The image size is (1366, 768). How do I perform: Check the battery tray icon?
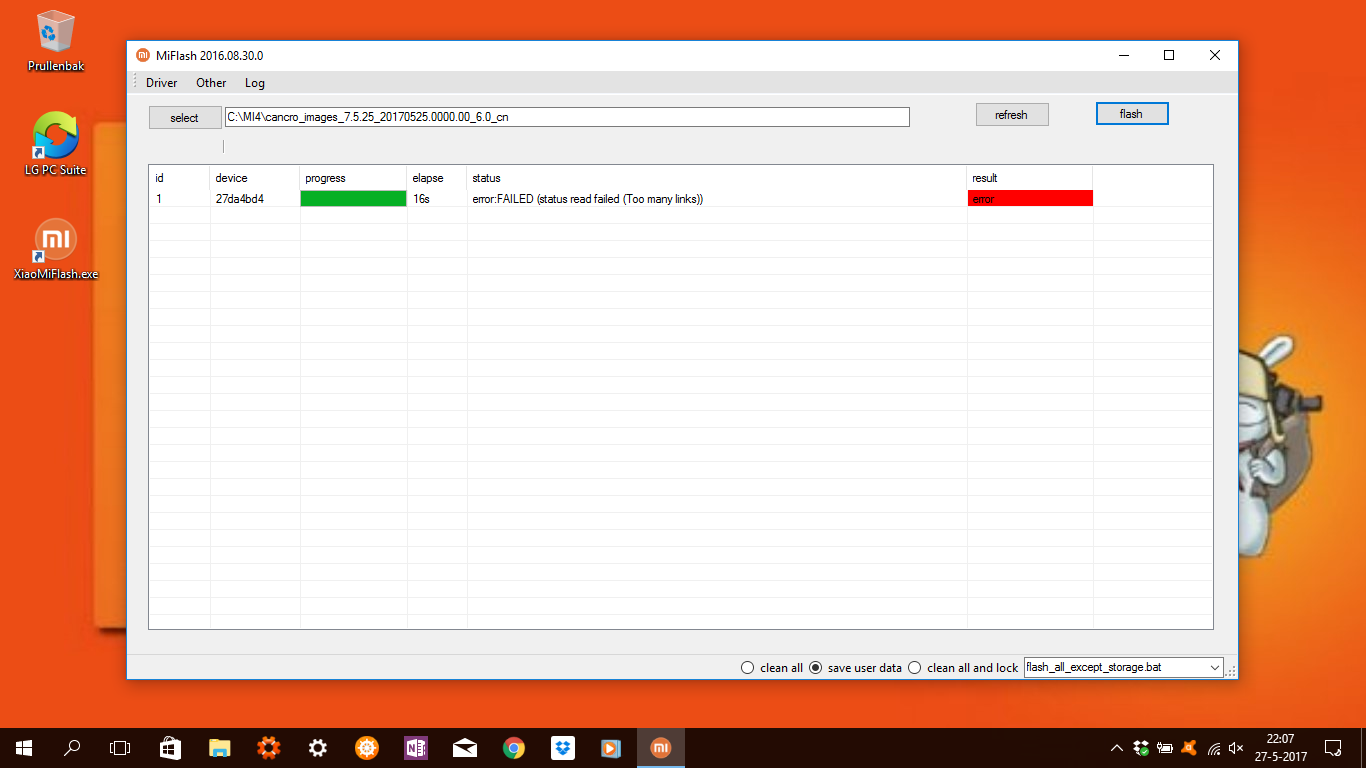(x=1165, y=747)
